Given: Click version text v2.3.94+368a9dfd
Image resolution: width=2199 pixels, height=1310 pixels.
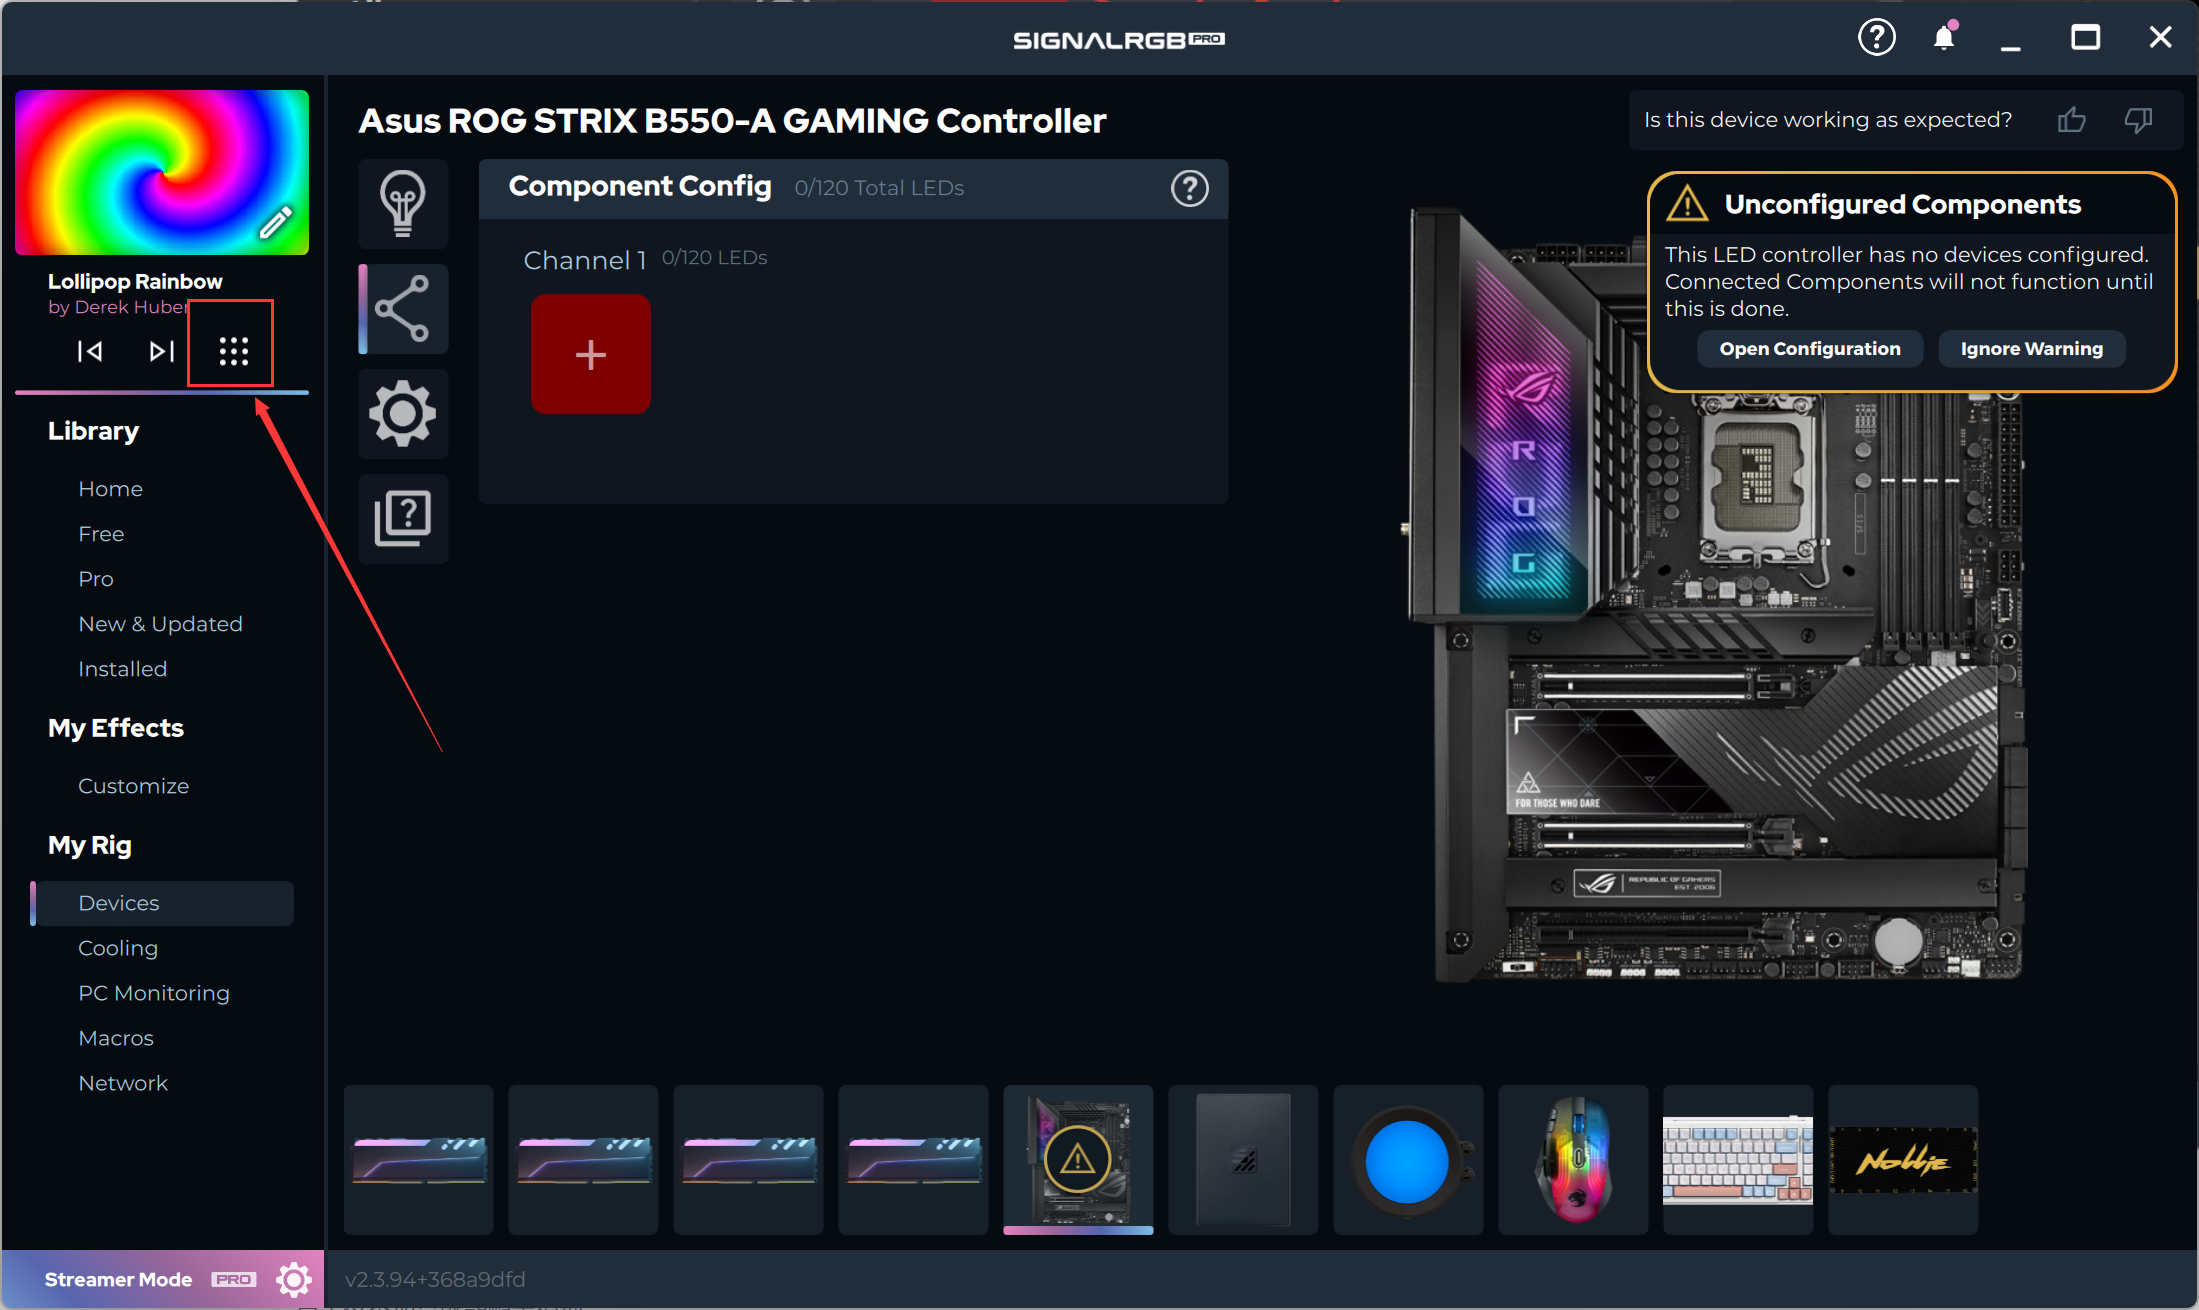Looking at the screenshot, I should coord(435,1279).
